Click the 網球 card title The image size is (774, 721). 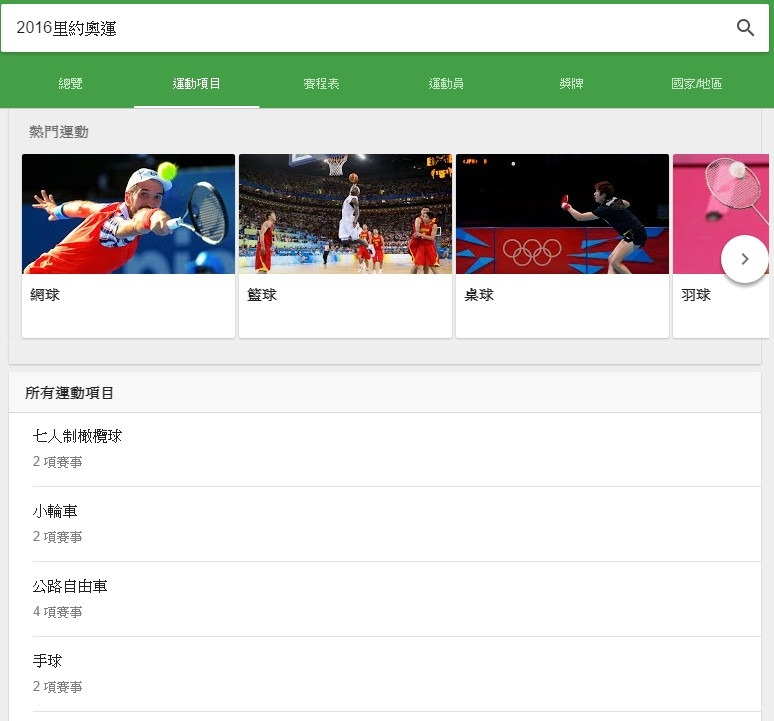(45, 295)
